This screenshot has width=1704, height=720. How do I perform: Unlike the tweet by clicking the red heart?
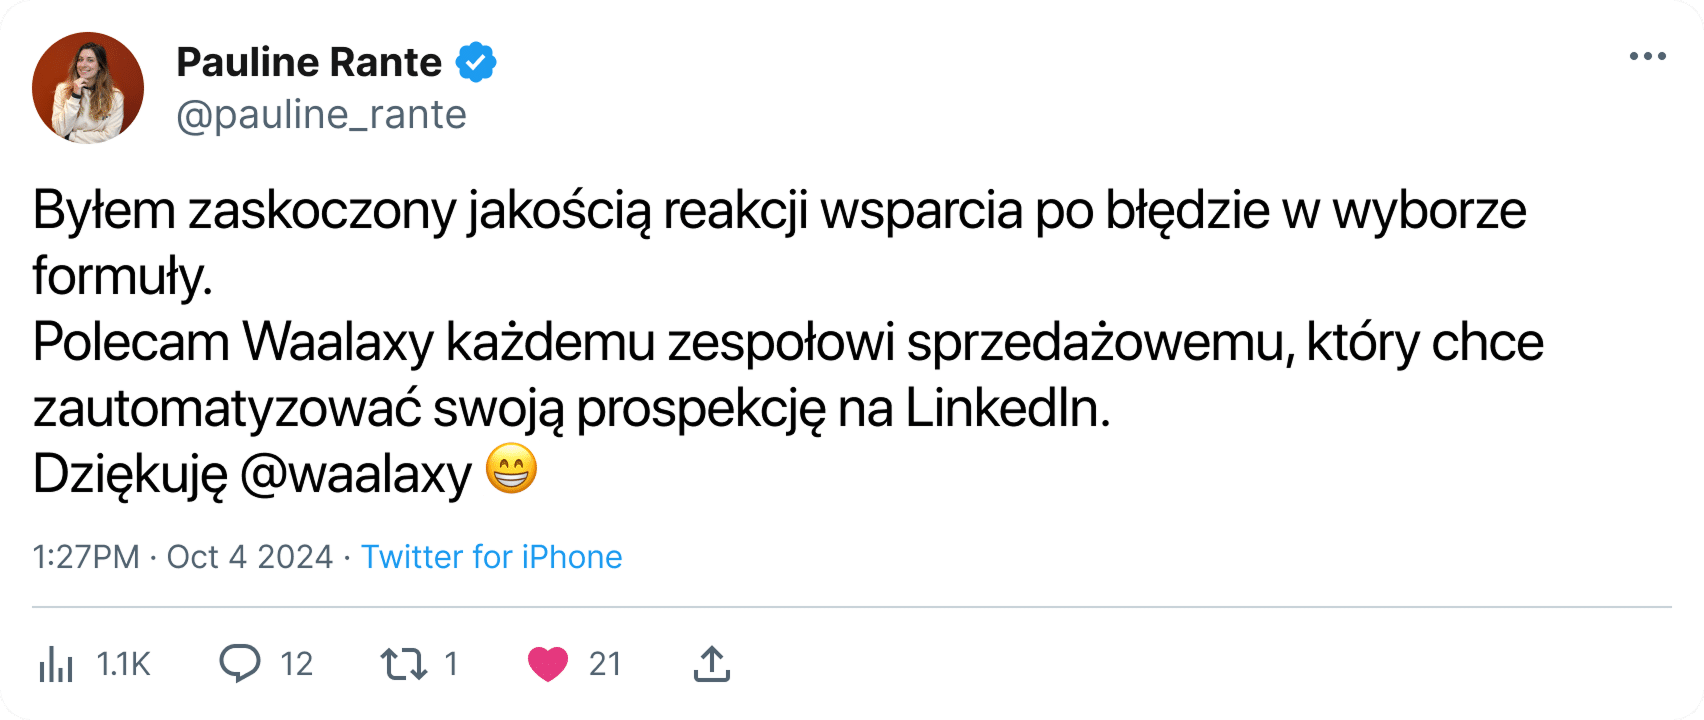click(x=548, y=663)
